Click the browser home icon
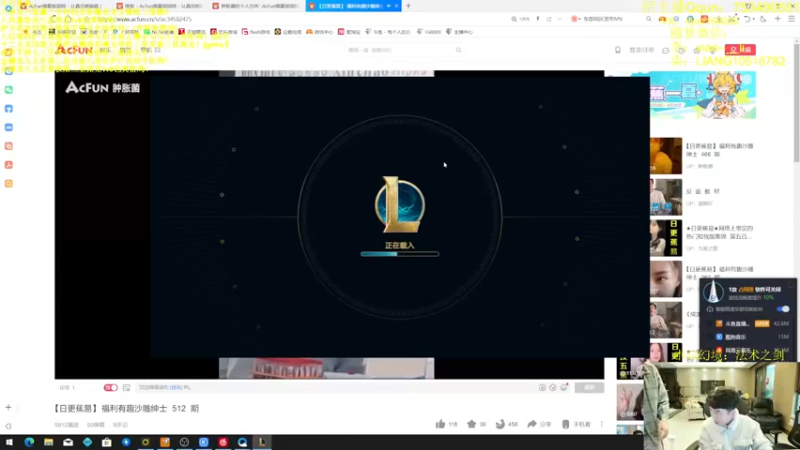The image size is (800, 450). point(68,19)
